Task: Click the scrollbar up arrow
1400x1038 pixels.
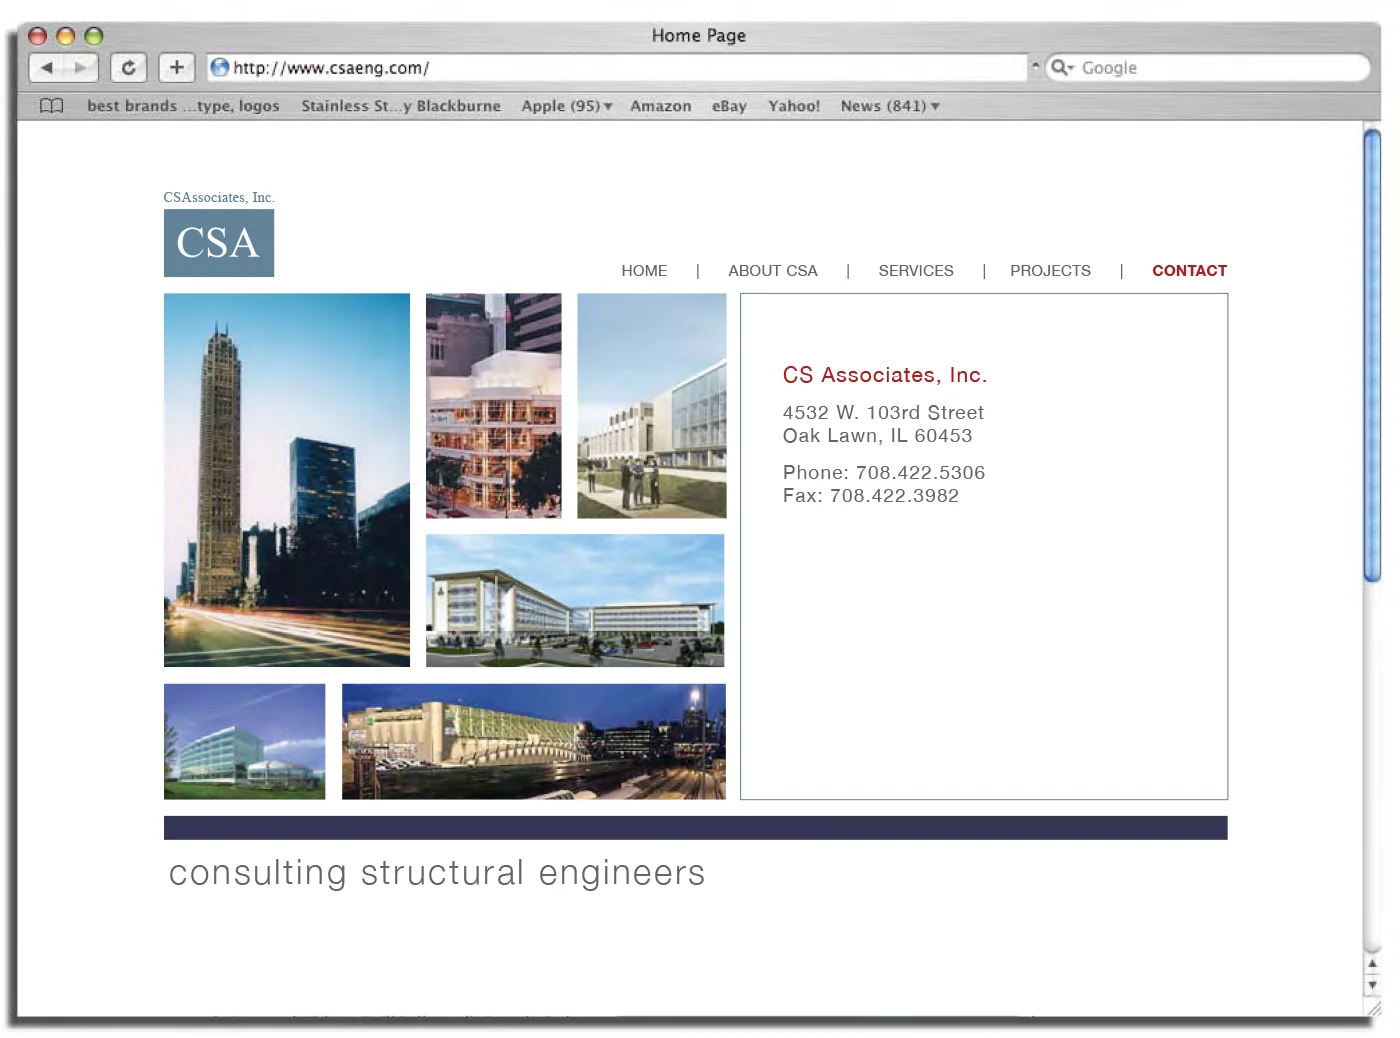Action: click(1372, 964)
